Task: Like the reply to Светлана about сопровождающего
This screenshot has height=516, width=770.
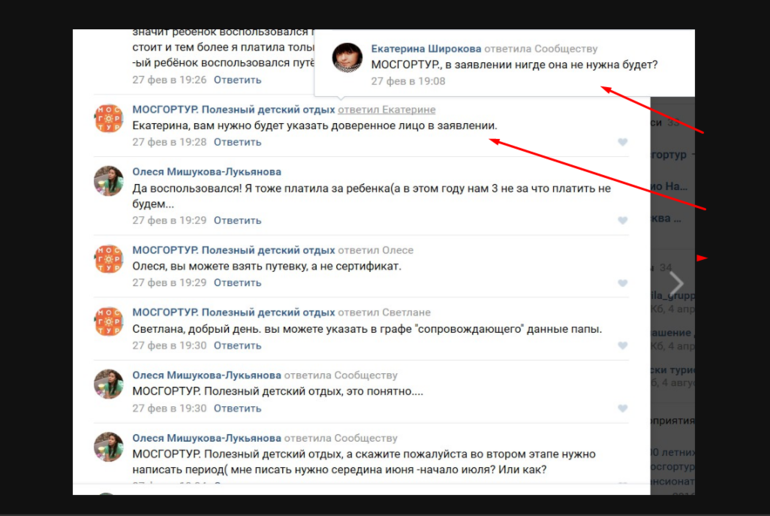Action: 623,346
